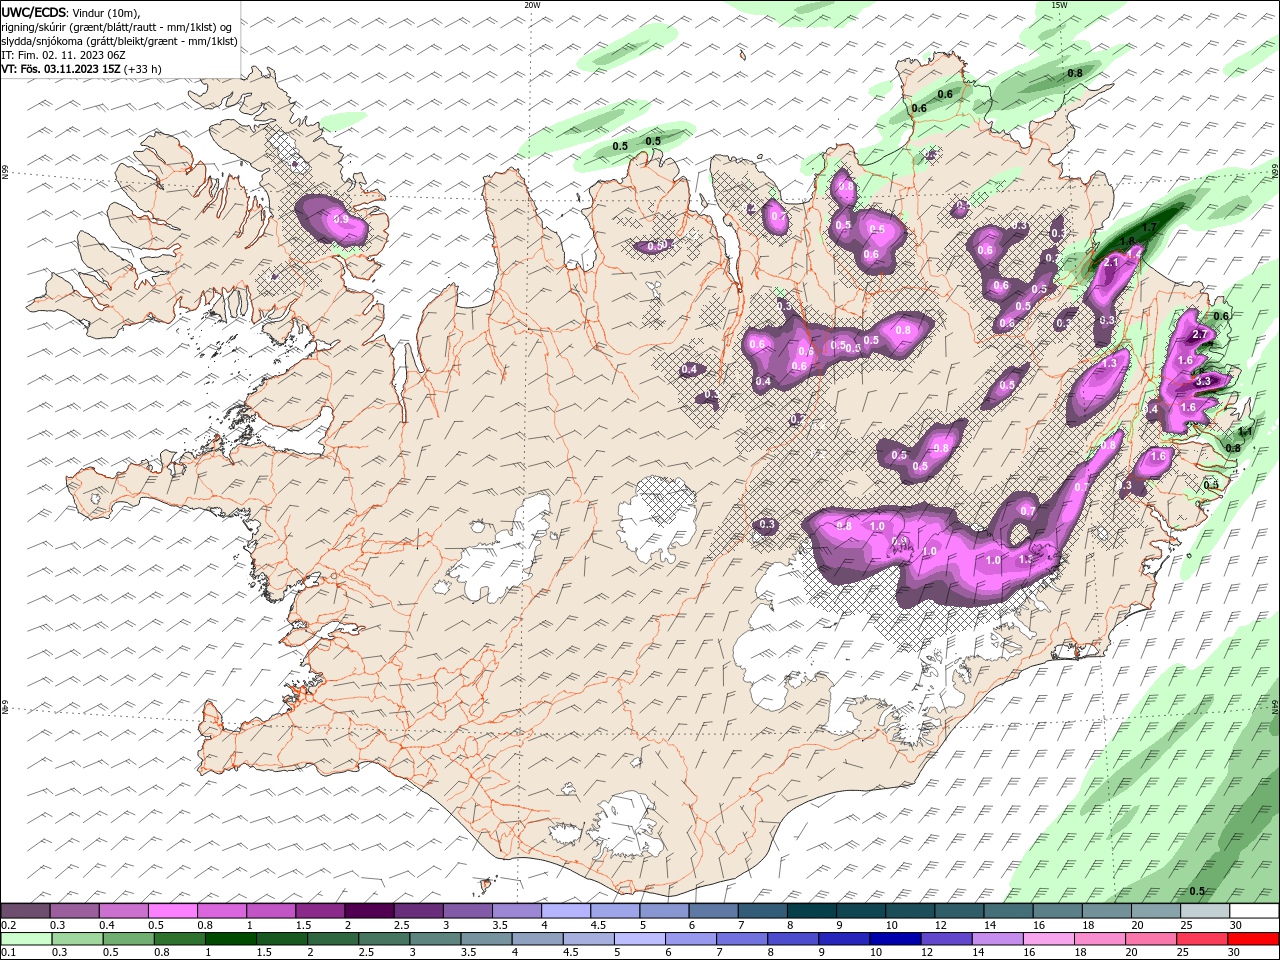1280x960 pixels.
Task: Pick the darkest purple upper legend swatch at 2
Action: tap(369, 911)
